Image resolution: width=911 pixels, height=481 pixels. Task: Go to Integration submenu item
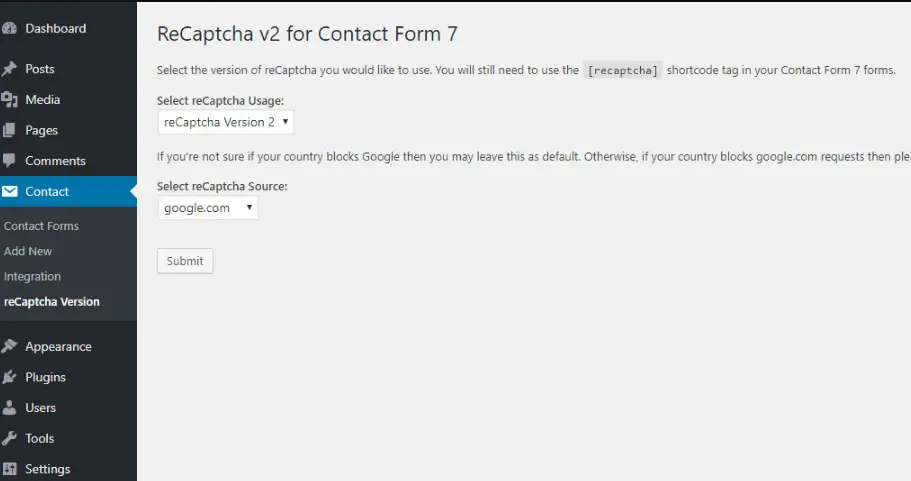[33, 277]
